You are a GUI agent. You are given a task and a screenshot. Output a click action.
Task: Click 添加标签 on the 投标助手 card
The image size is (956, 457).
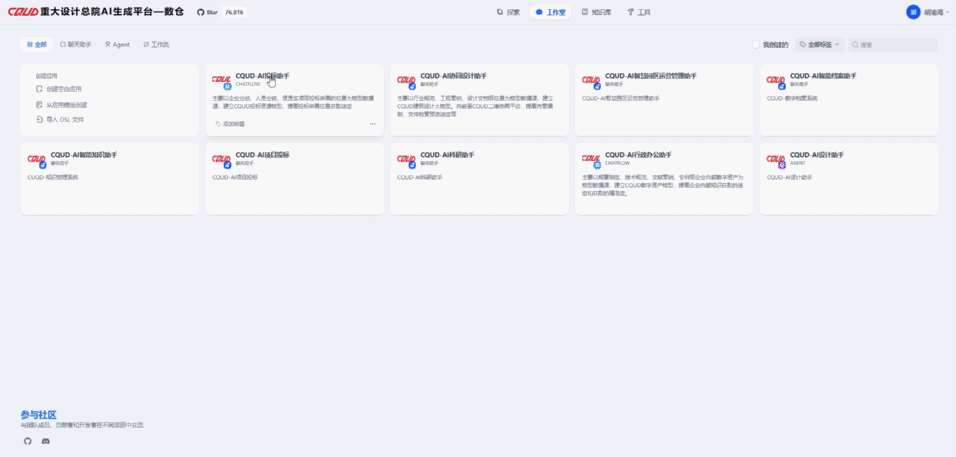pos(230,124)
